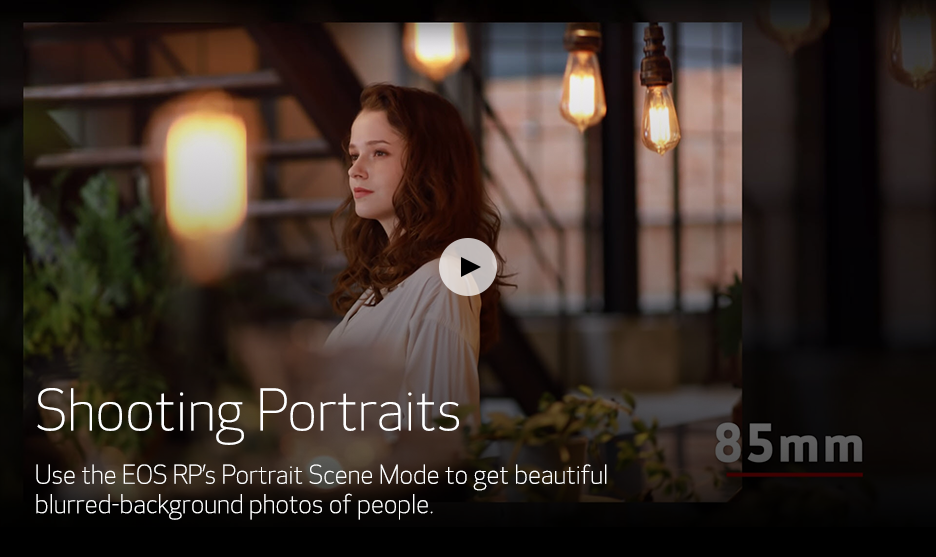Click the red underline beneath 85mm
936x557 pixels.
(x=794, y=474)
